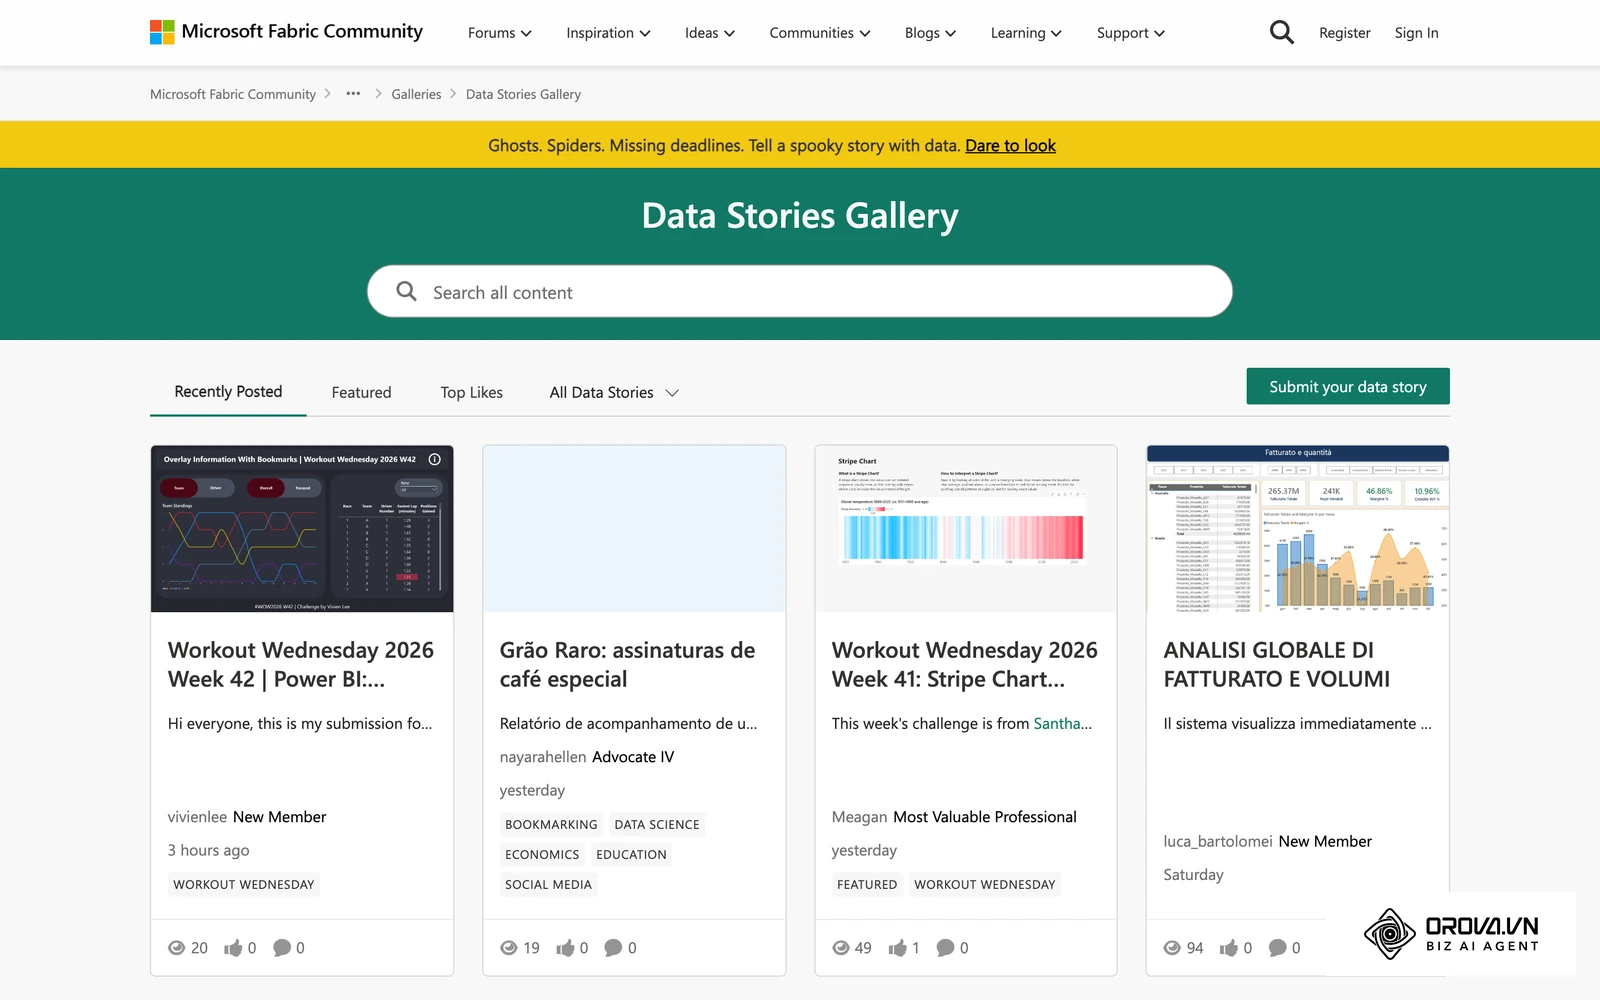Follow the Dare to look banner link
Screen dimensions: 1600x1000
(1010, 146)
